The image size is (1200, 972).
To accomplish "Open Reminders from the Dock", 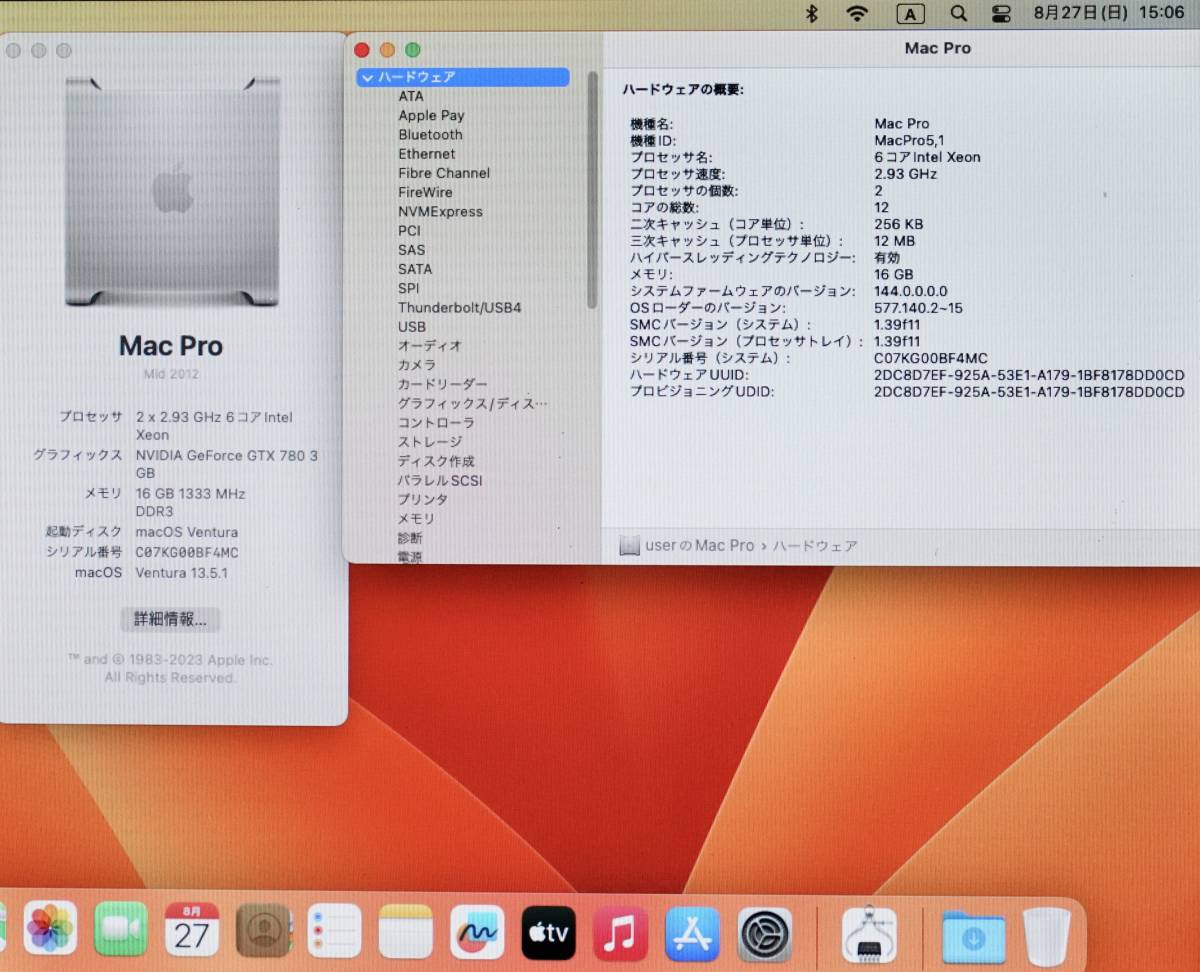I will (334, 930).
